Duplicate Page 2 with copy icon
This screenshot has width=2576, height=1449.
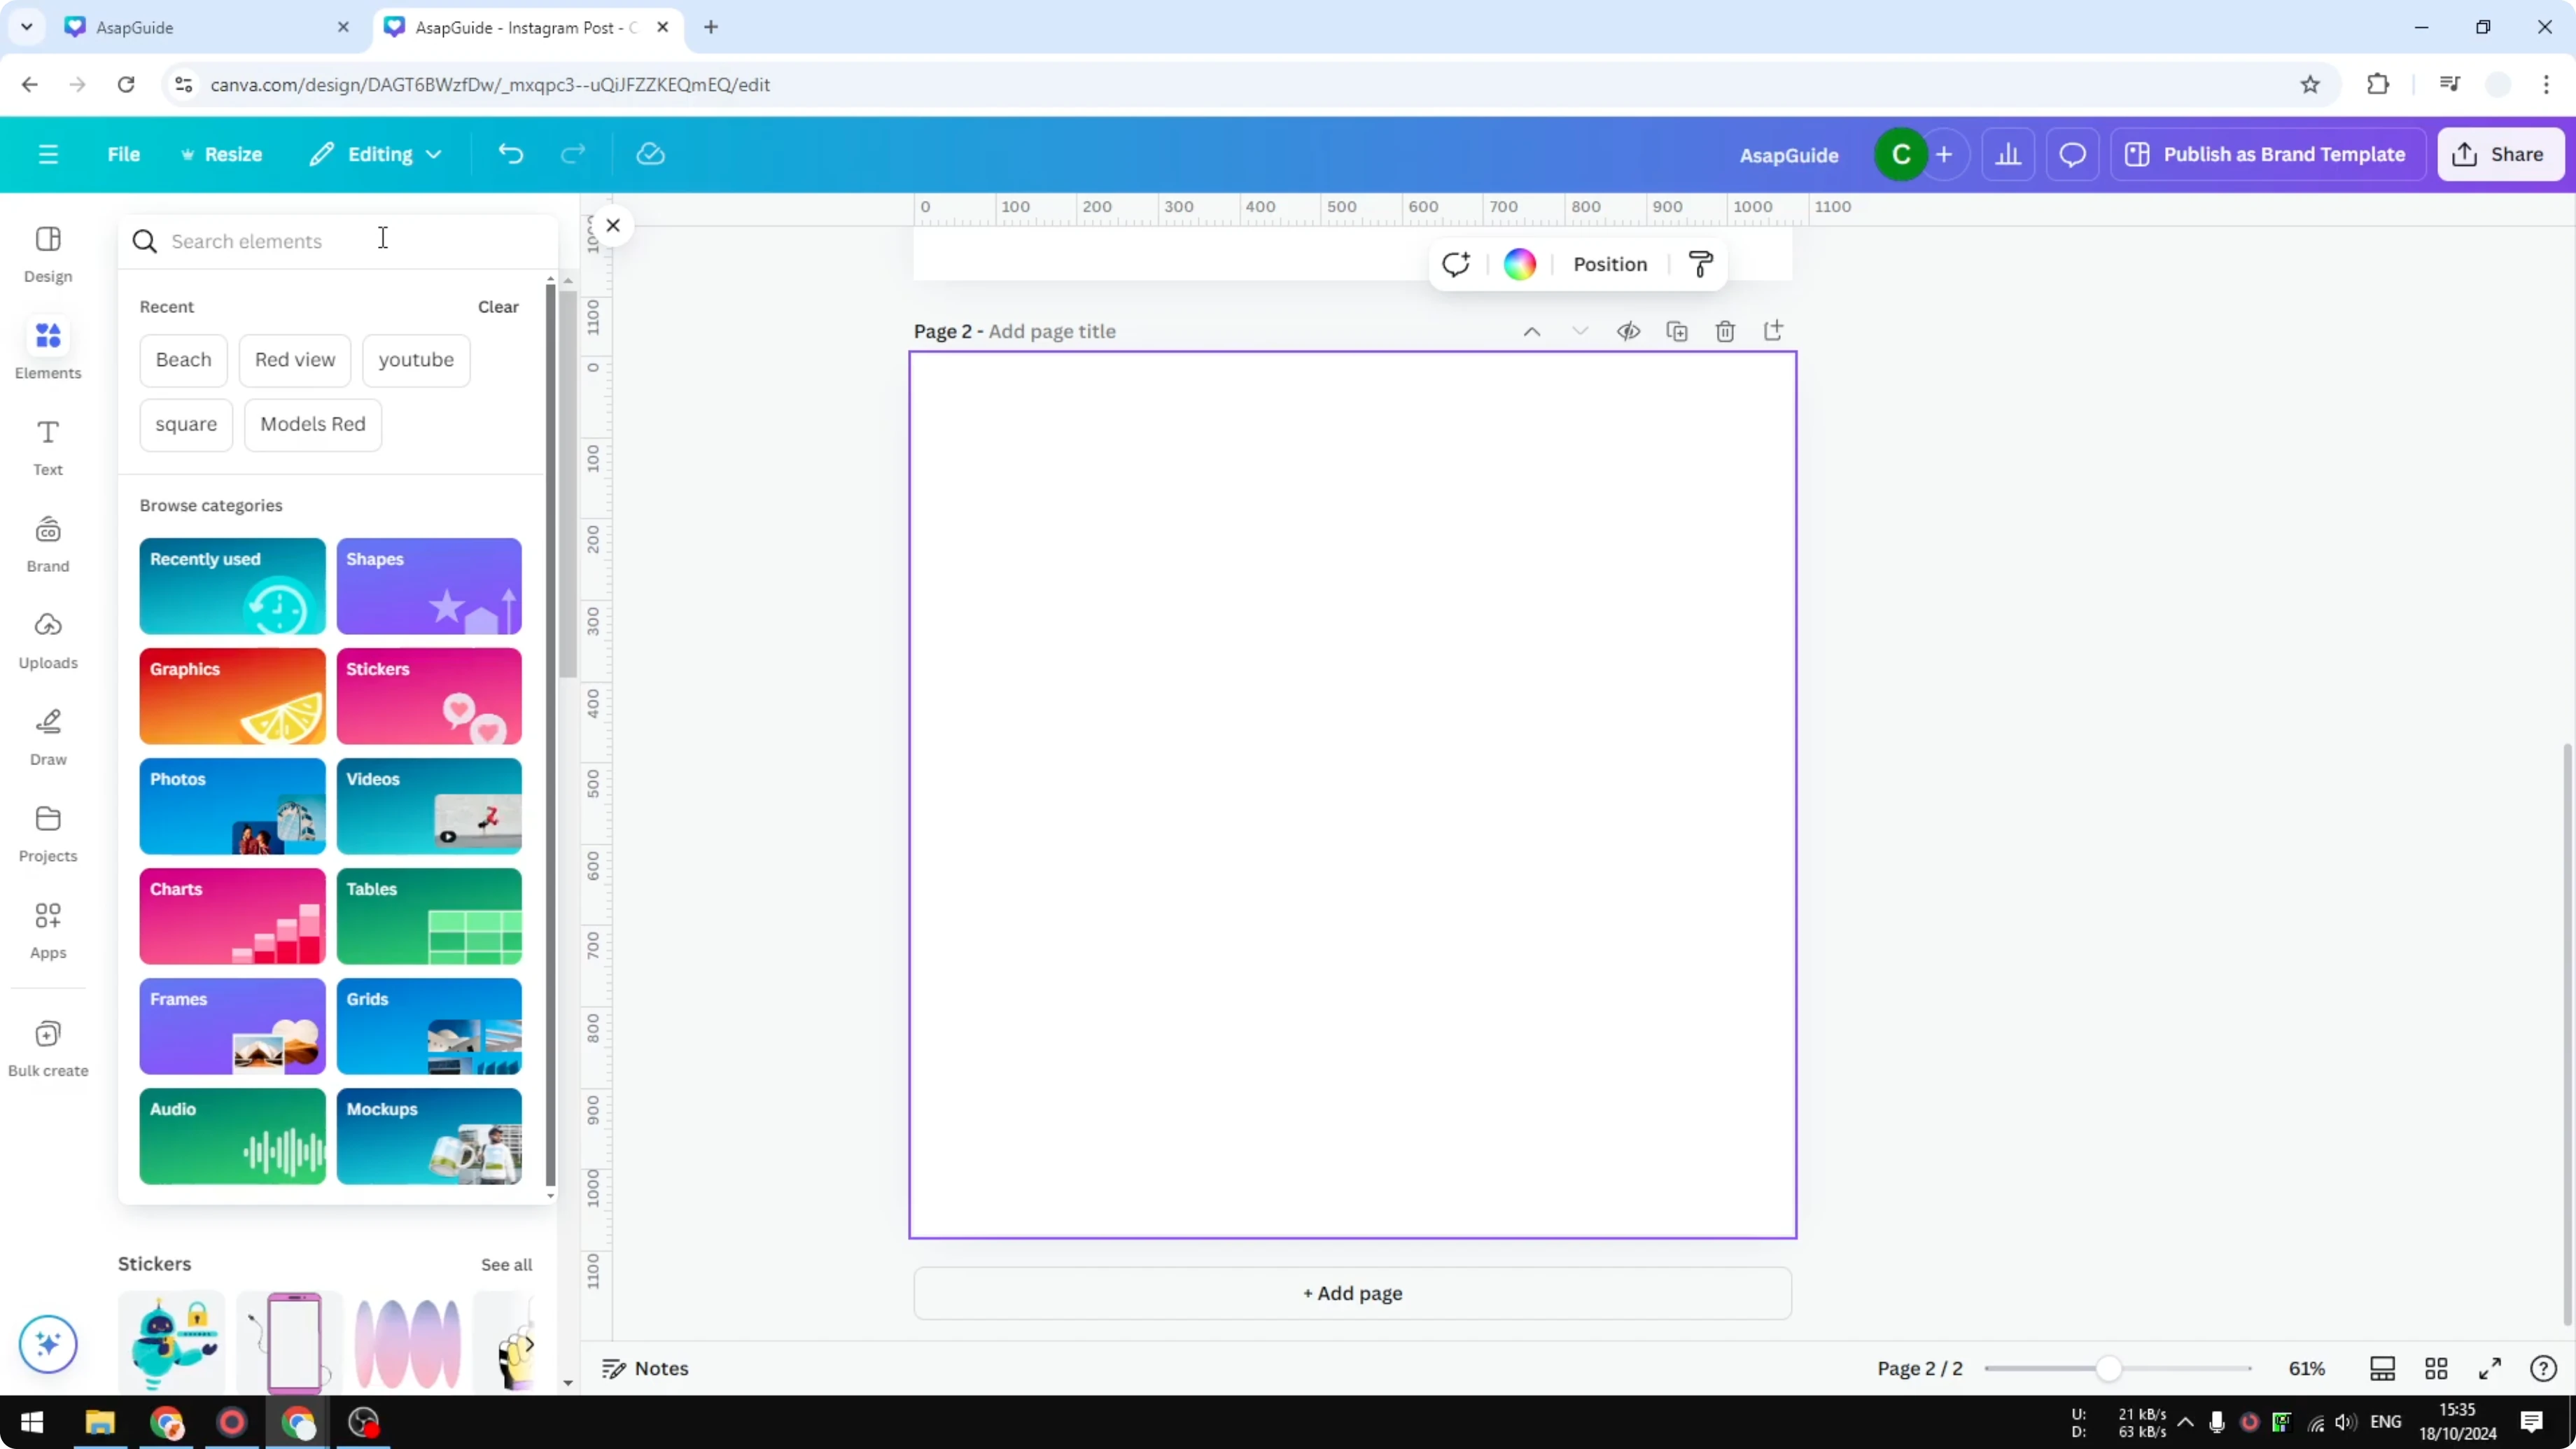pyautogui.click(x=1678, y=331)
